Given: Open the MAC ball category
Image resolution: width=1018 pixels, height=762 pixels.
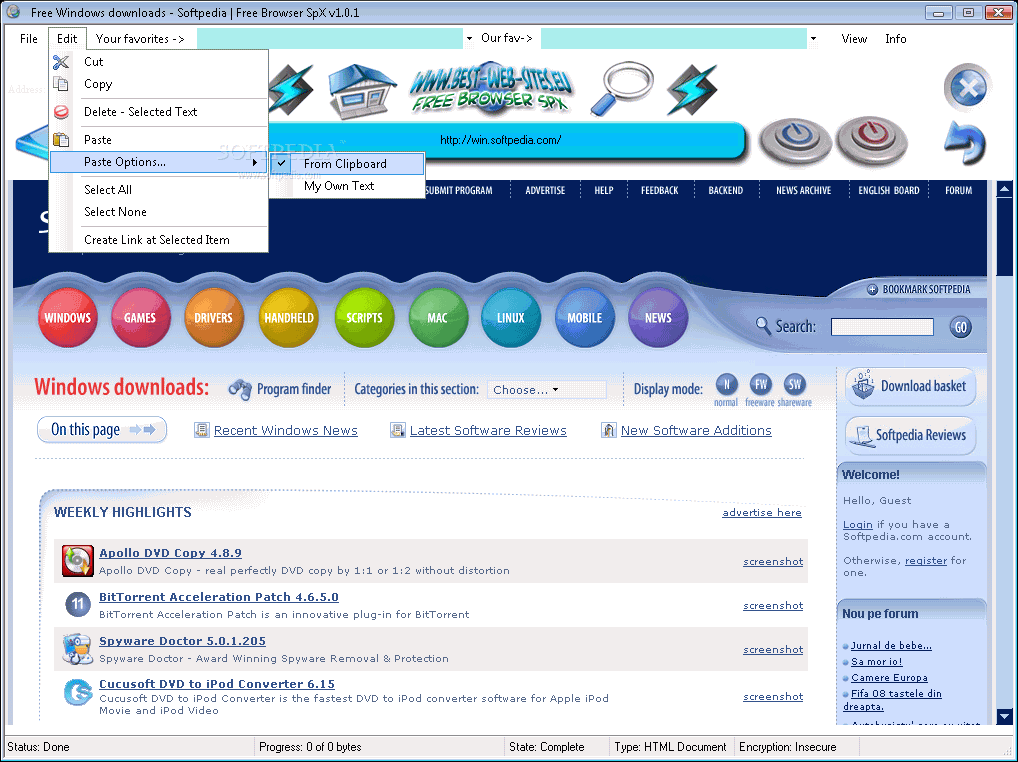Looking at the screenshot, I should click(438, 317).
